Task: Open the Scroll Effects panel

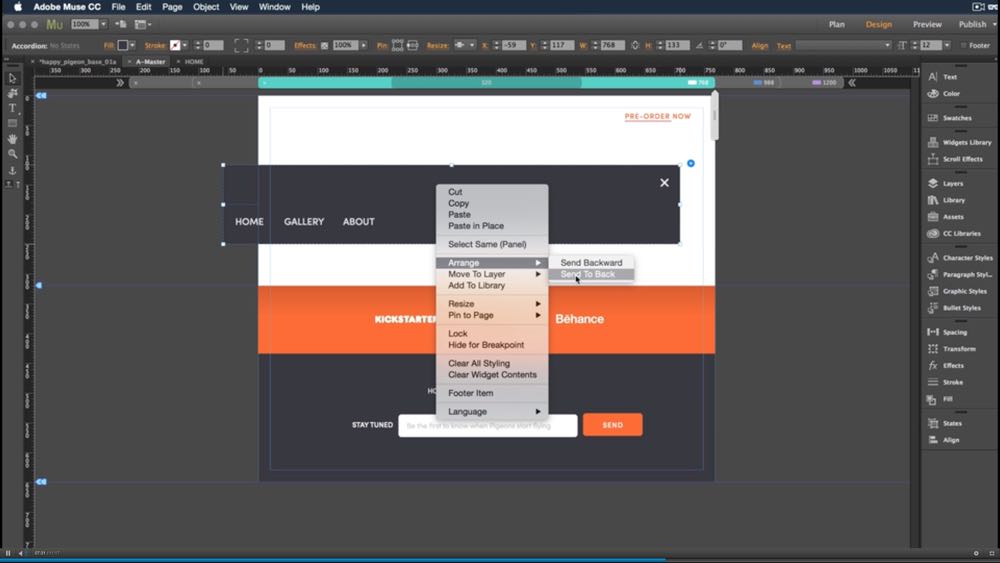Action: (x=955, y=159)
